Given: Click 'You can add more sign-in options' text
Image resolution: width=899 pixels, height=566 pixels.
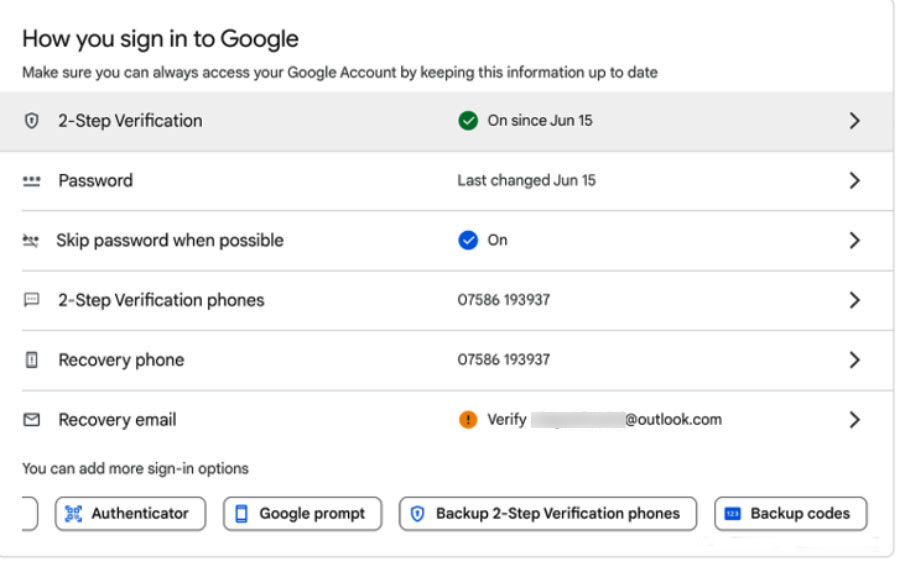Looking at the screenshot, I should pyautogui.click(x=135, y=469).
